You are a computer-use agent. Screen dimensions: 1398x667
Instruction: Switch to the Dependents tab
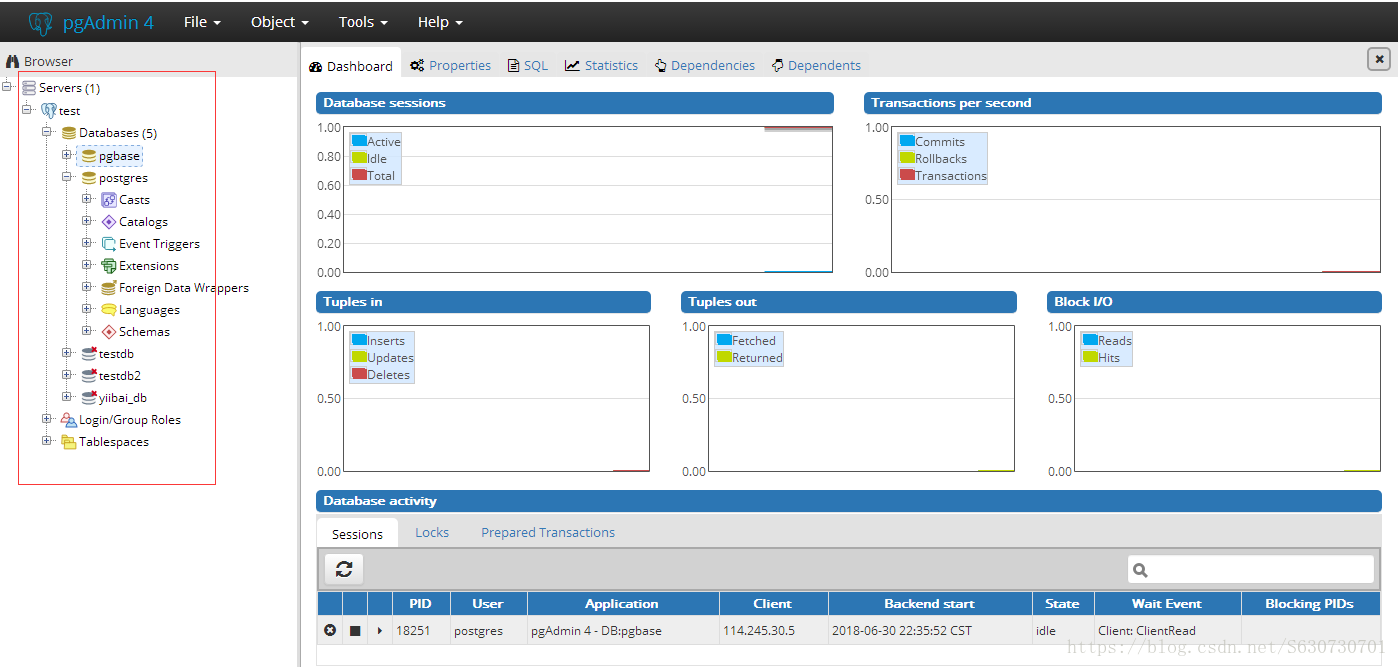[x=816, y=66]
